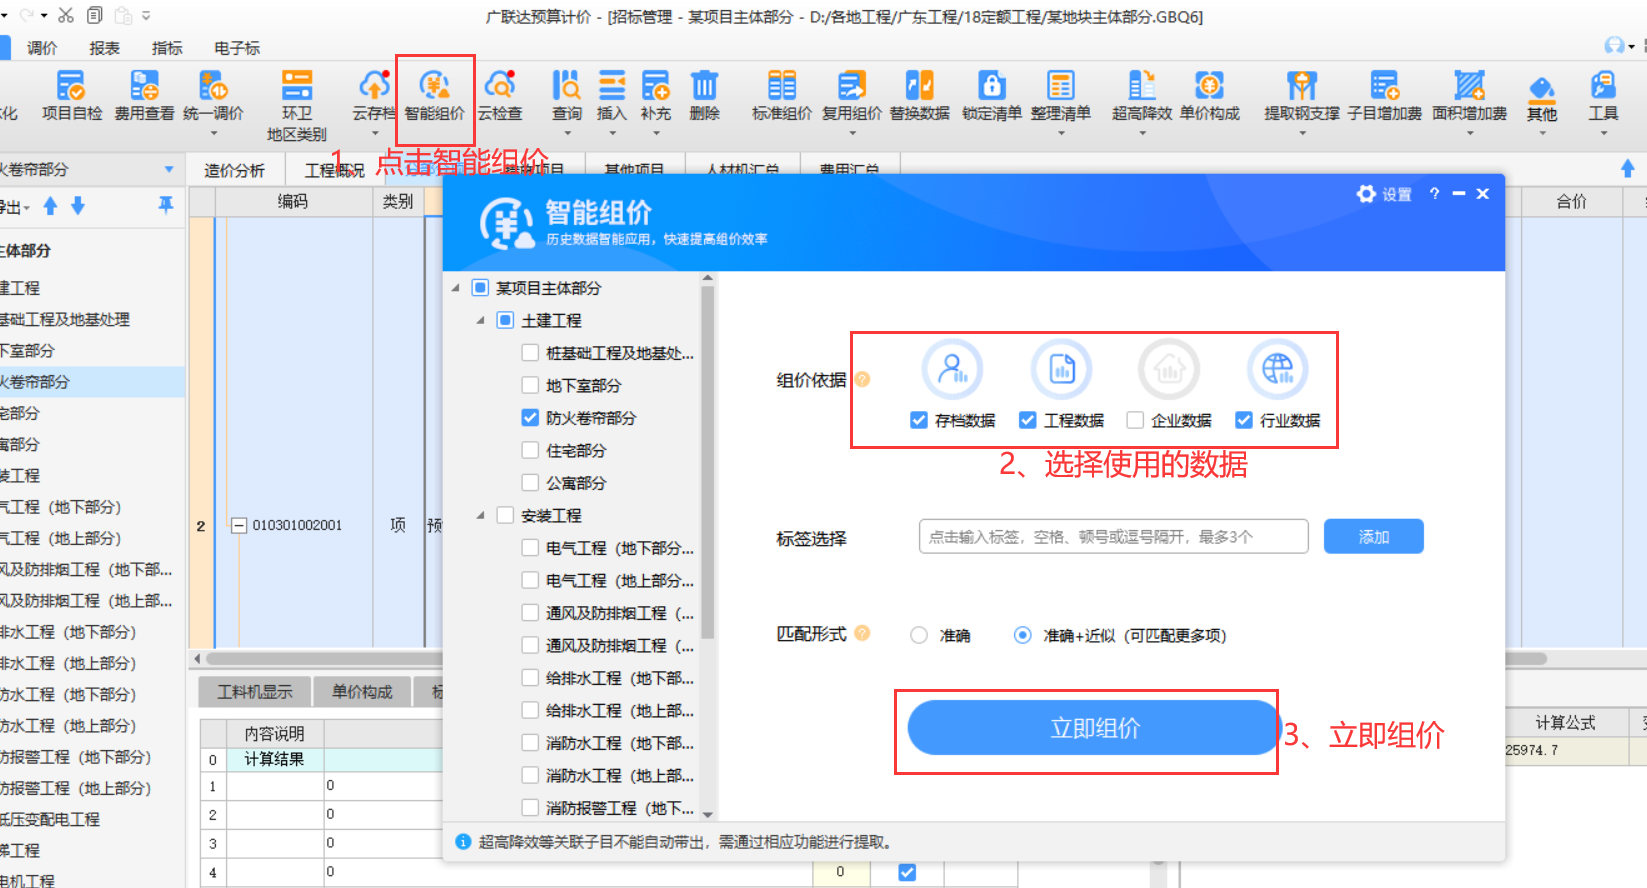Viewport: 1647px width, 888px height.
Task: Open the 报表 menu
Action: (104, 48)
